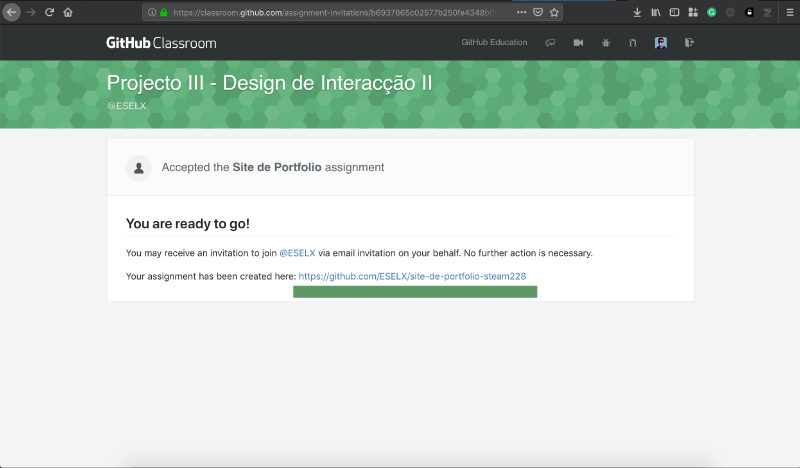800x468 pixels.
Task: Toggle the browser sidebar icon
Action: coord(674,12)
